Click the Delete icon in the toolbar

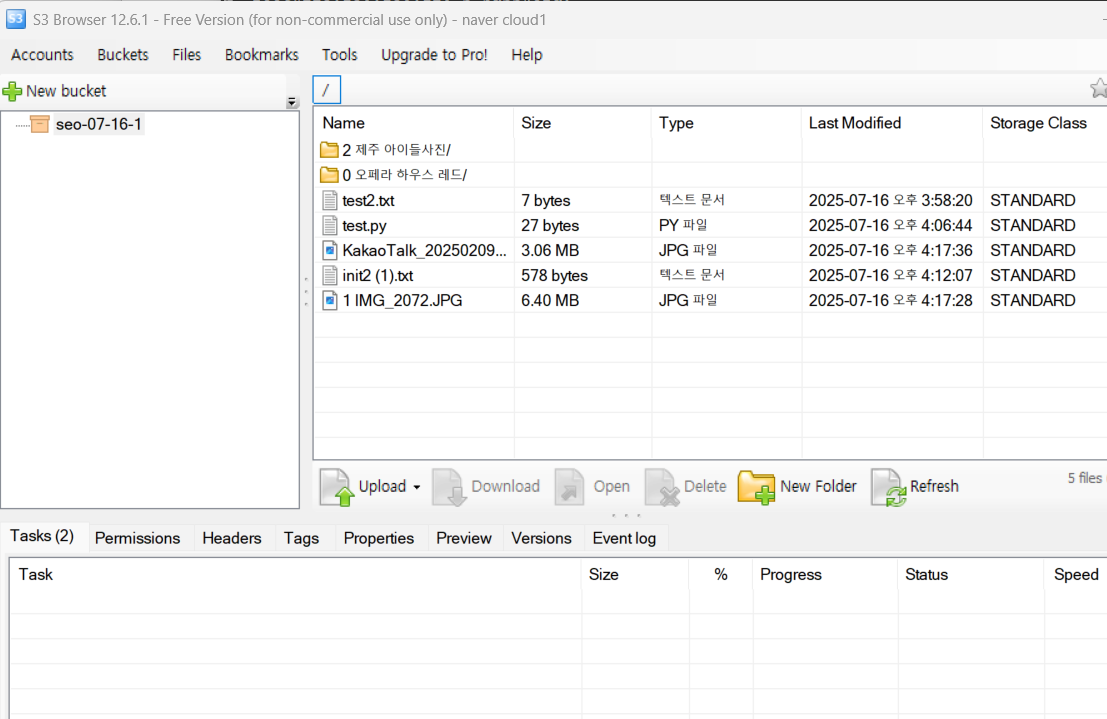(x=662, y=487)
